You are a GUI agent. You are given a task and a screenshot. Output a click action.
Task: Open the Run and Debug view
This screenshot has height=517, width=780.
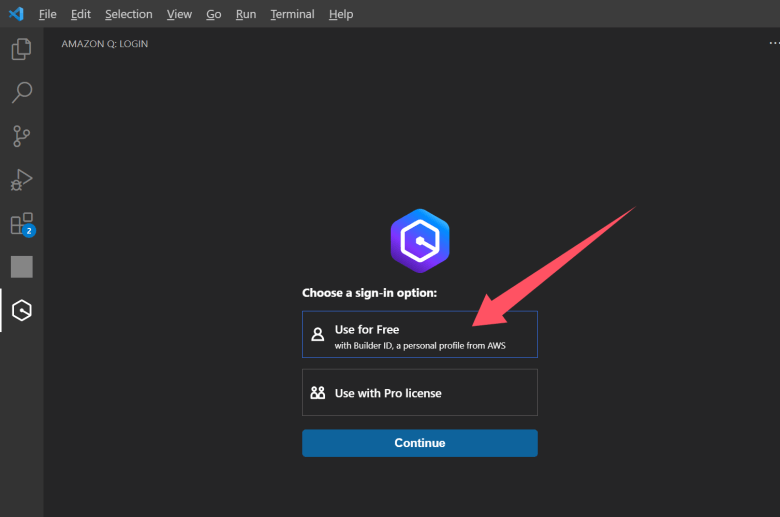click(21, 180)
